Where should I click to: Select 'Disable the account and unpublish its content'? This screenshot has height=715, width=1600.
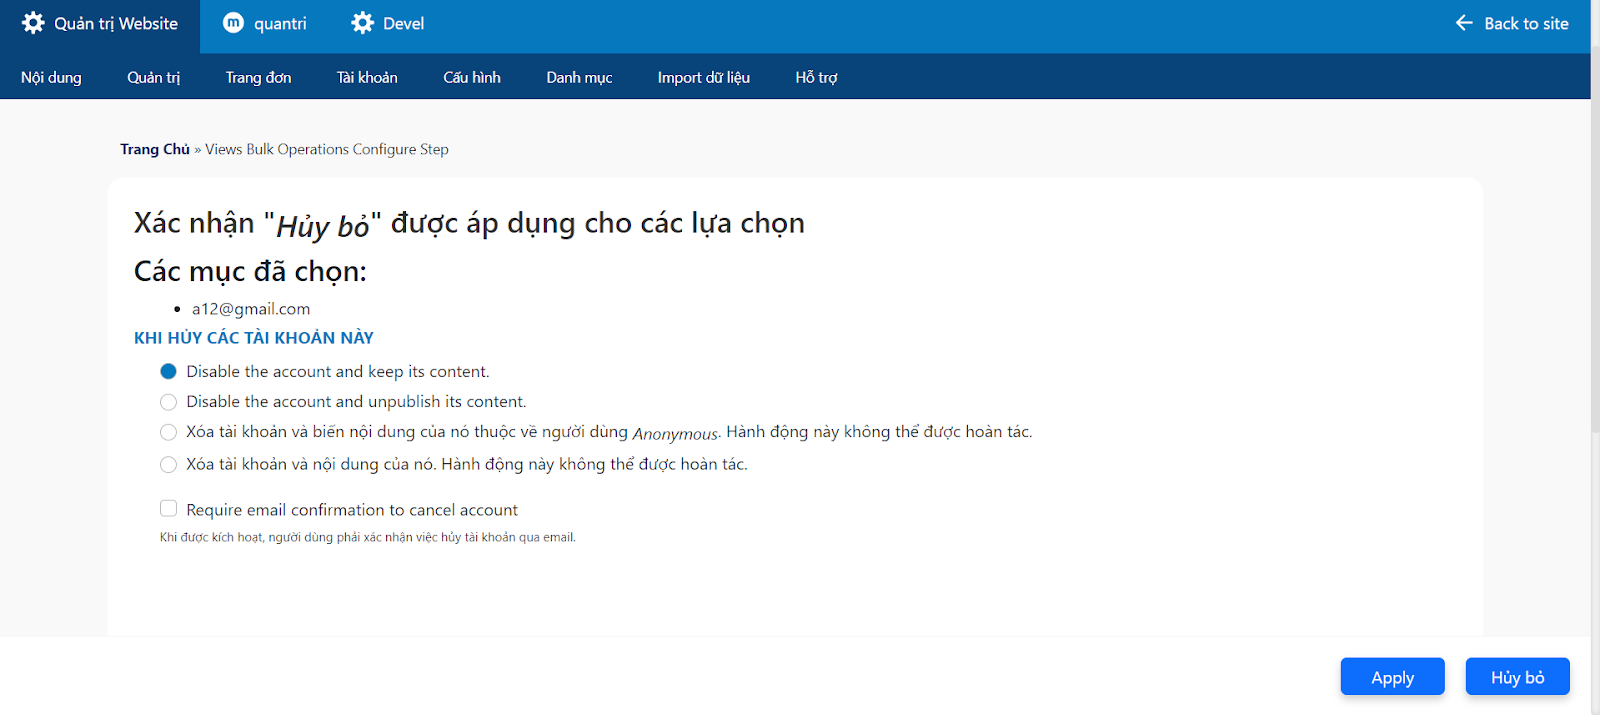coord(168,402)
